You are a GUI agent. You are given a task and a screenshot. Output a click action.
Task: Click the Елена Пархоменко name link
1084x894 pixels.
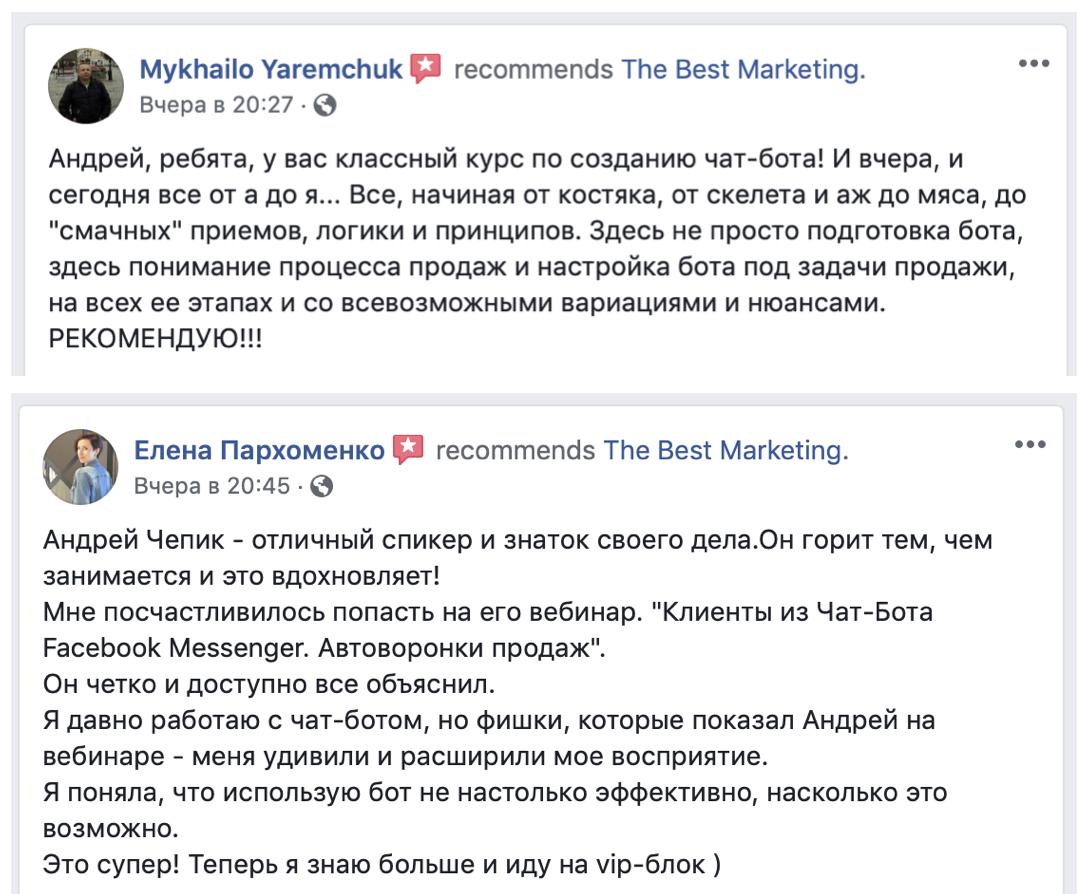tap(260, 450)
